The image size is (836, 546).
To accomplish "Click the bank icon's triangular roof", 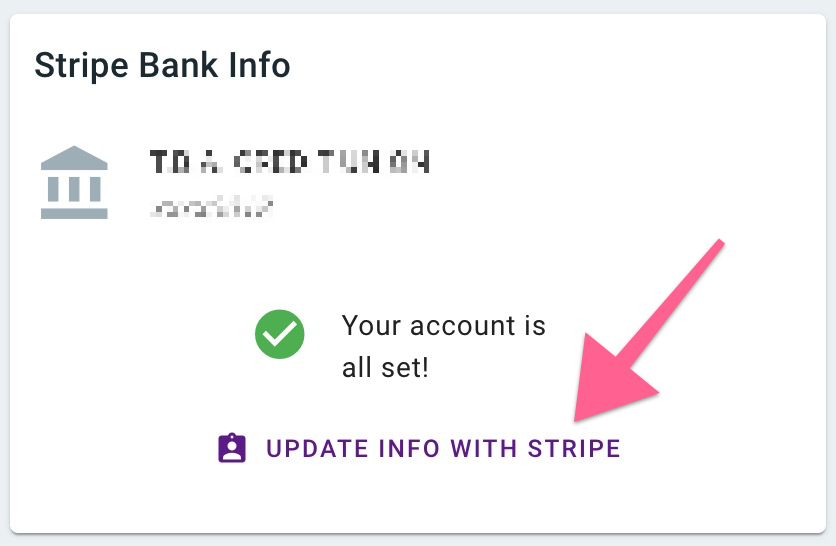I will [x=74, y=158].
